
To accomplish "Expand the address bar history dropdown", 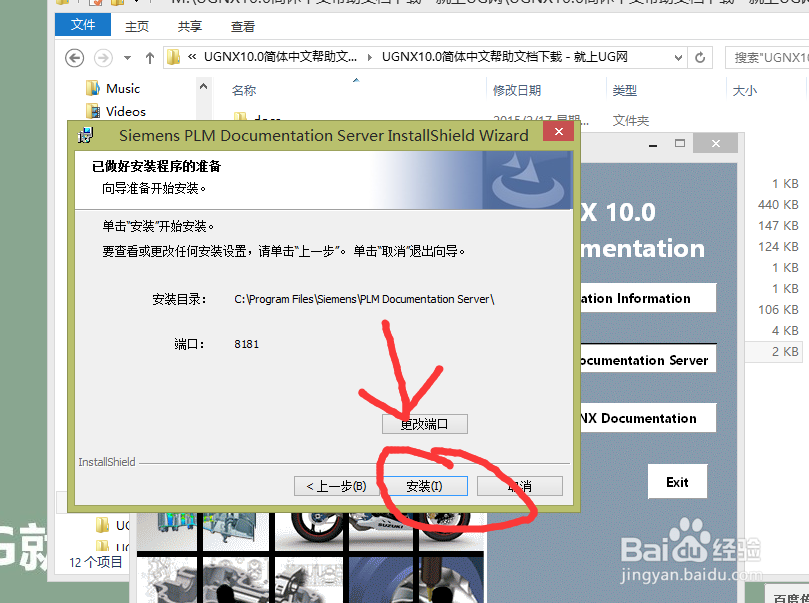I will tap(678, 58).
